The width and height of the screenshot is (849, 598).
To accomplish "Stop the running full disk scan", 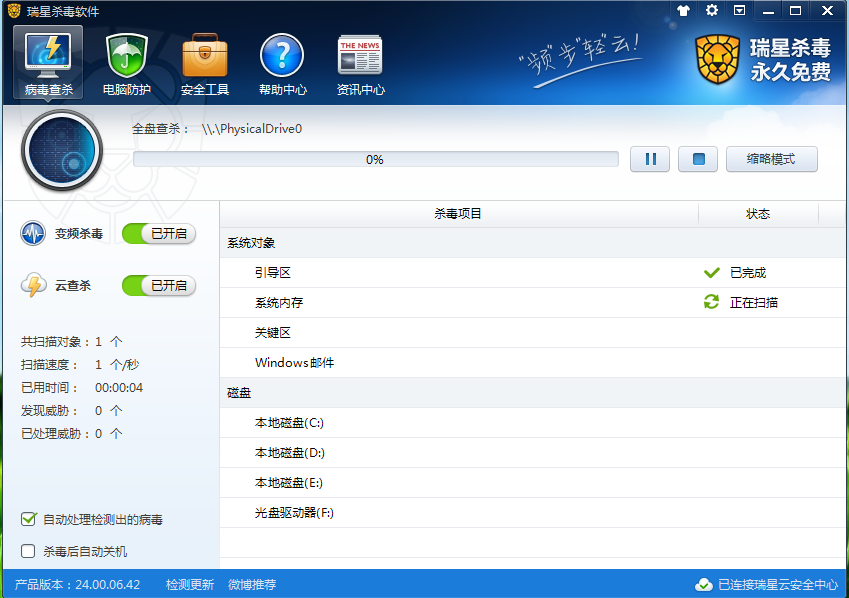I will pyautogui.click(x=698, y=159).
